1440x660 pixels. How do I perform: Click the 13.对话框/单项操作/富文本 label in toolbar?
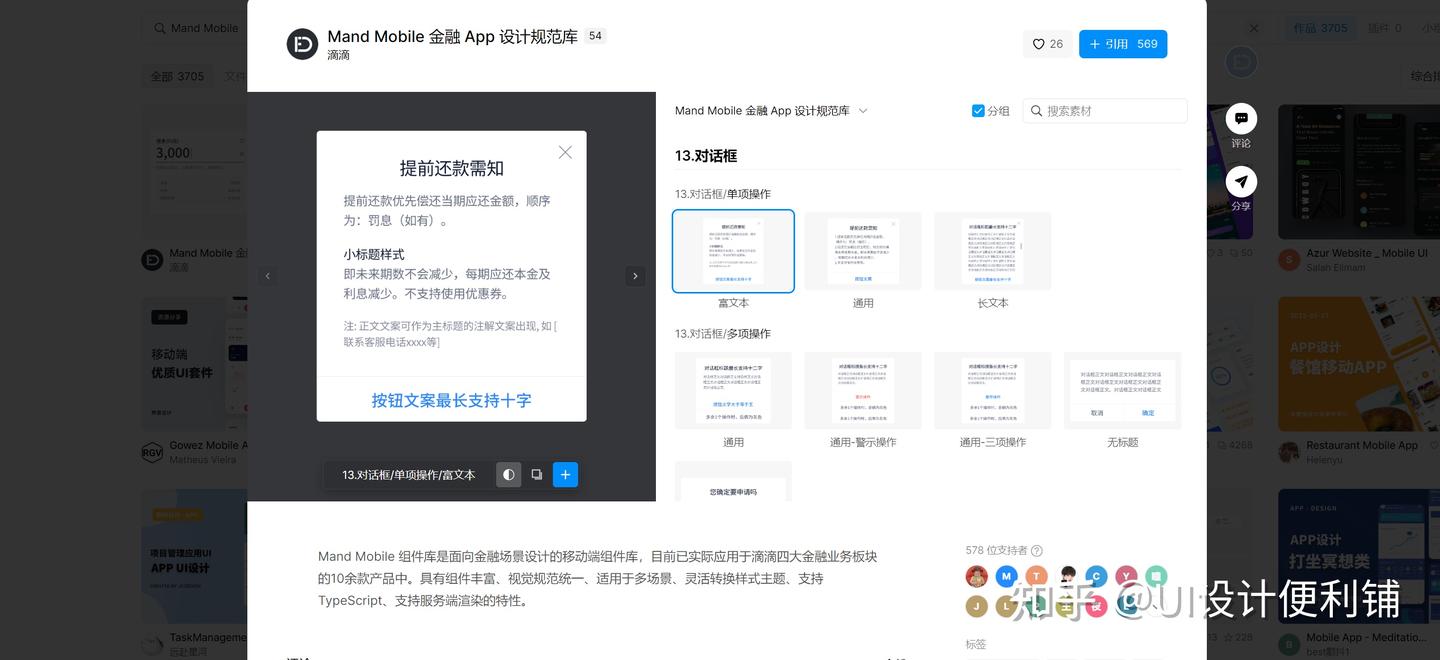[409, 475]
